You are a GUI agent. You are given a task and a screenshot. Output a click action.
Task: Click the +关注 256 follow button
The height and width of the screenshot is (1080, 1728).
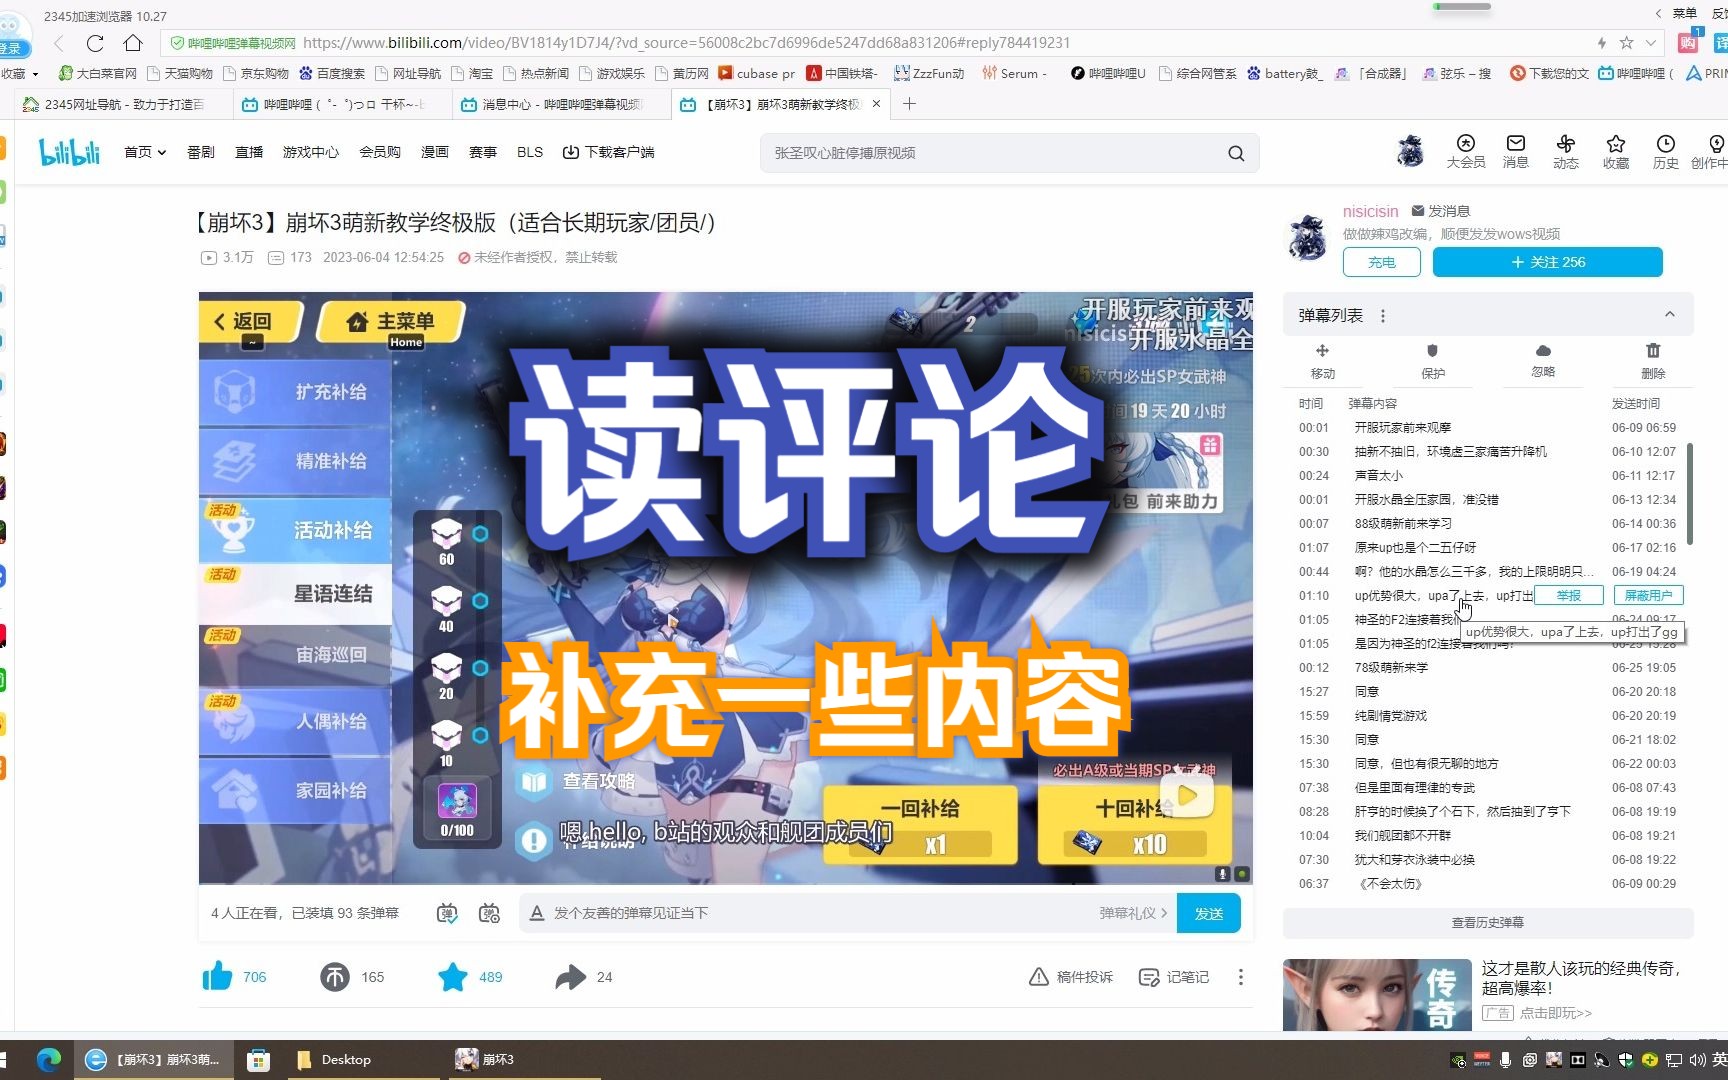pyautogui.click(x=1548, y=262)
